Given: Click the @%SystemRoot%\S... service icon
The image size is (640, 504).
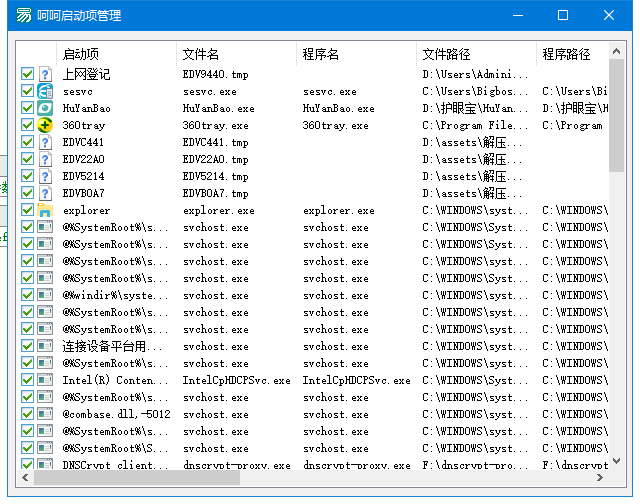Looking at the screenshot, I should click(45, 448).
